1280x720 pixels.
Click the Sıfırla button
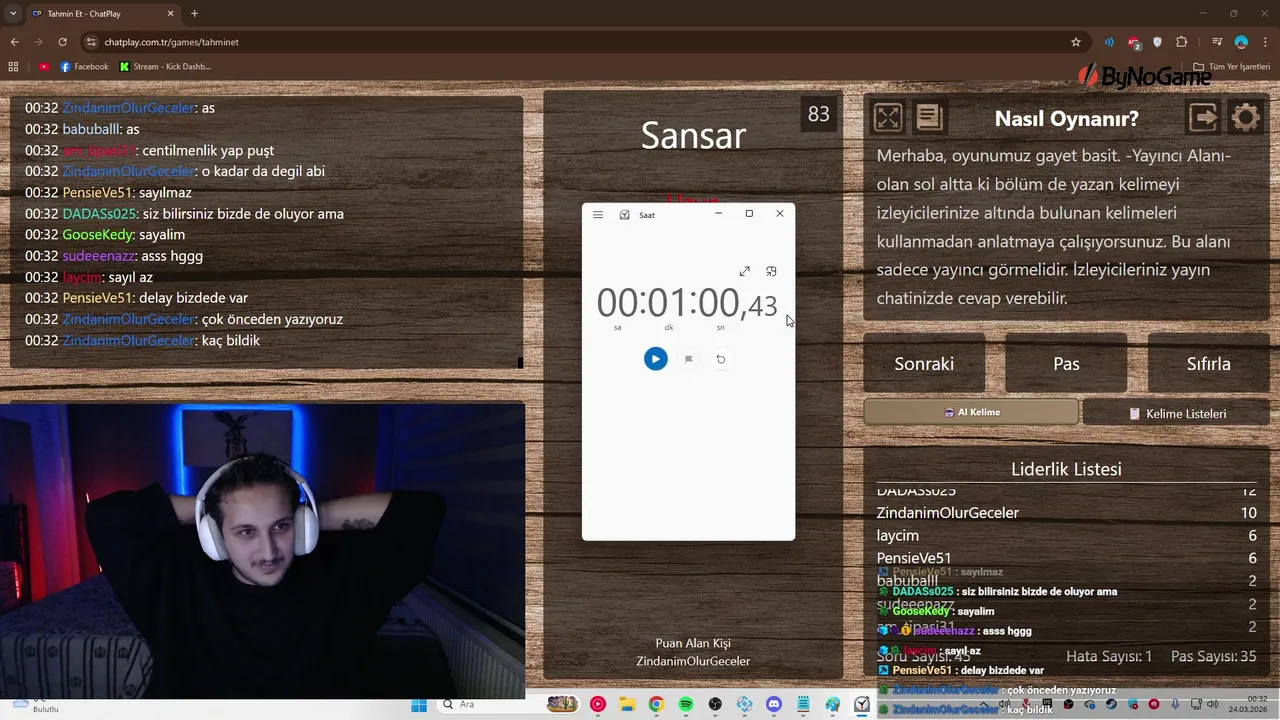(1208, 364)
